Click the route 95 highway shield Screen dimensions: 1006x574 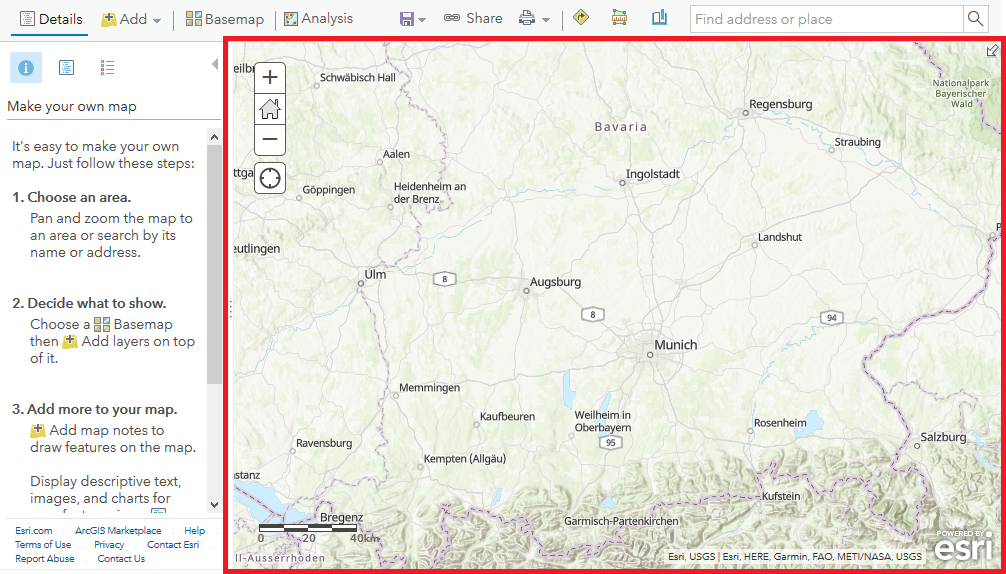coord(611,443)
